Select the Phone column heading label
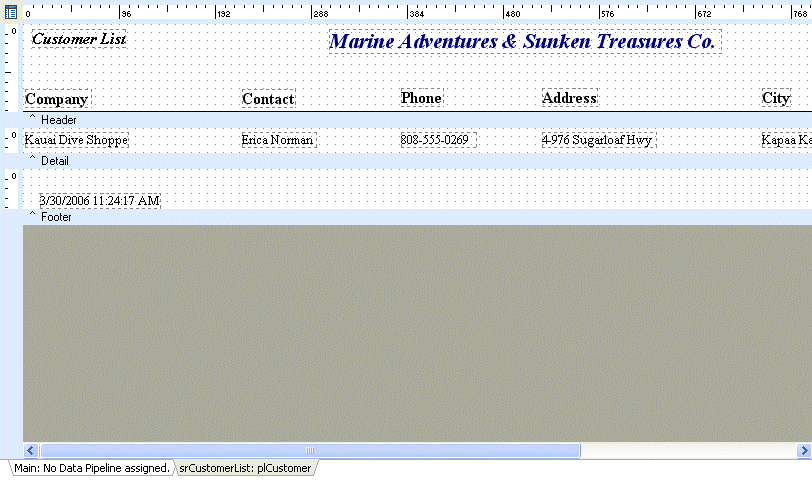 (x=422, y=98)
